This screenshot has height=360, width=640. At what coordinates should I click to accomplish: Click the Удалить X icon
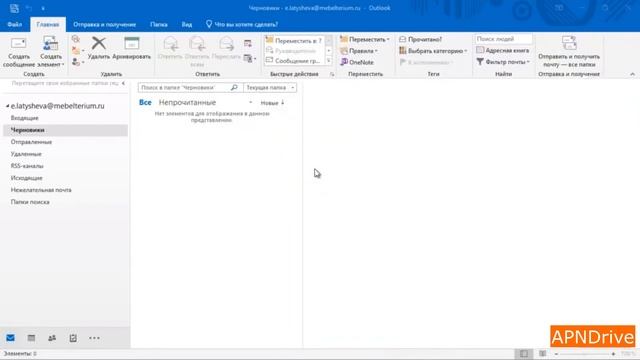point(98,43)
